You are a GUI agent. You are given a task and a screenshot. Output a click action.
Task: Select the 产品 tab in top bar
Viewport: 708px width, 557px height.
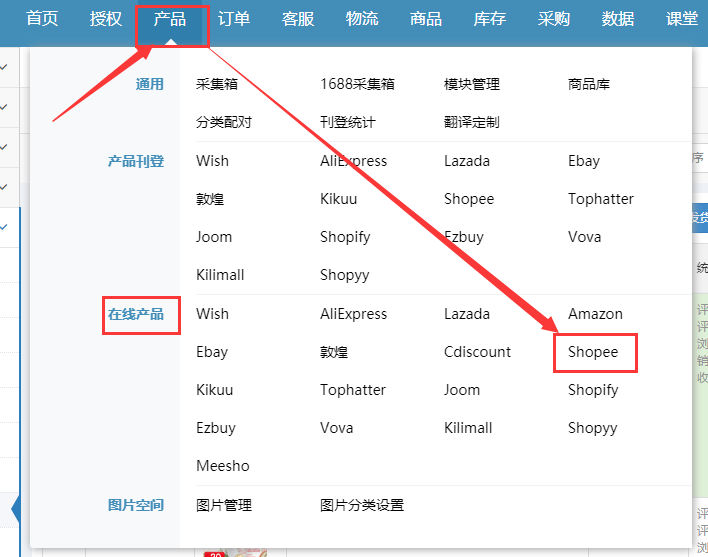[170, 19]
